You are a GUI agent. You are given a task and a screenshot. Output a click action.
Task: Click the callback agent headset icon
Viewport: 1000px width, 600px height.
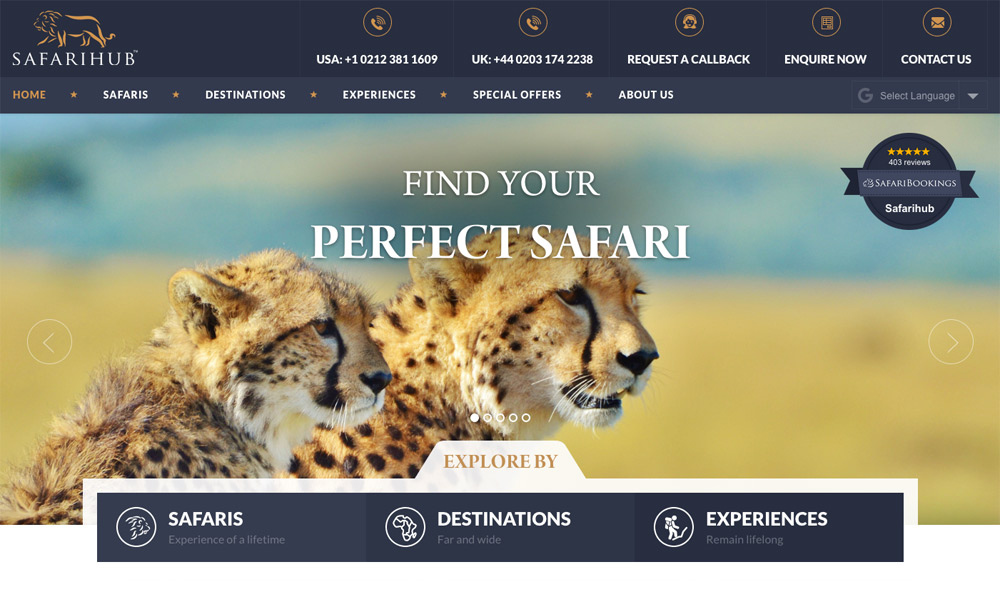coord(689,22)
